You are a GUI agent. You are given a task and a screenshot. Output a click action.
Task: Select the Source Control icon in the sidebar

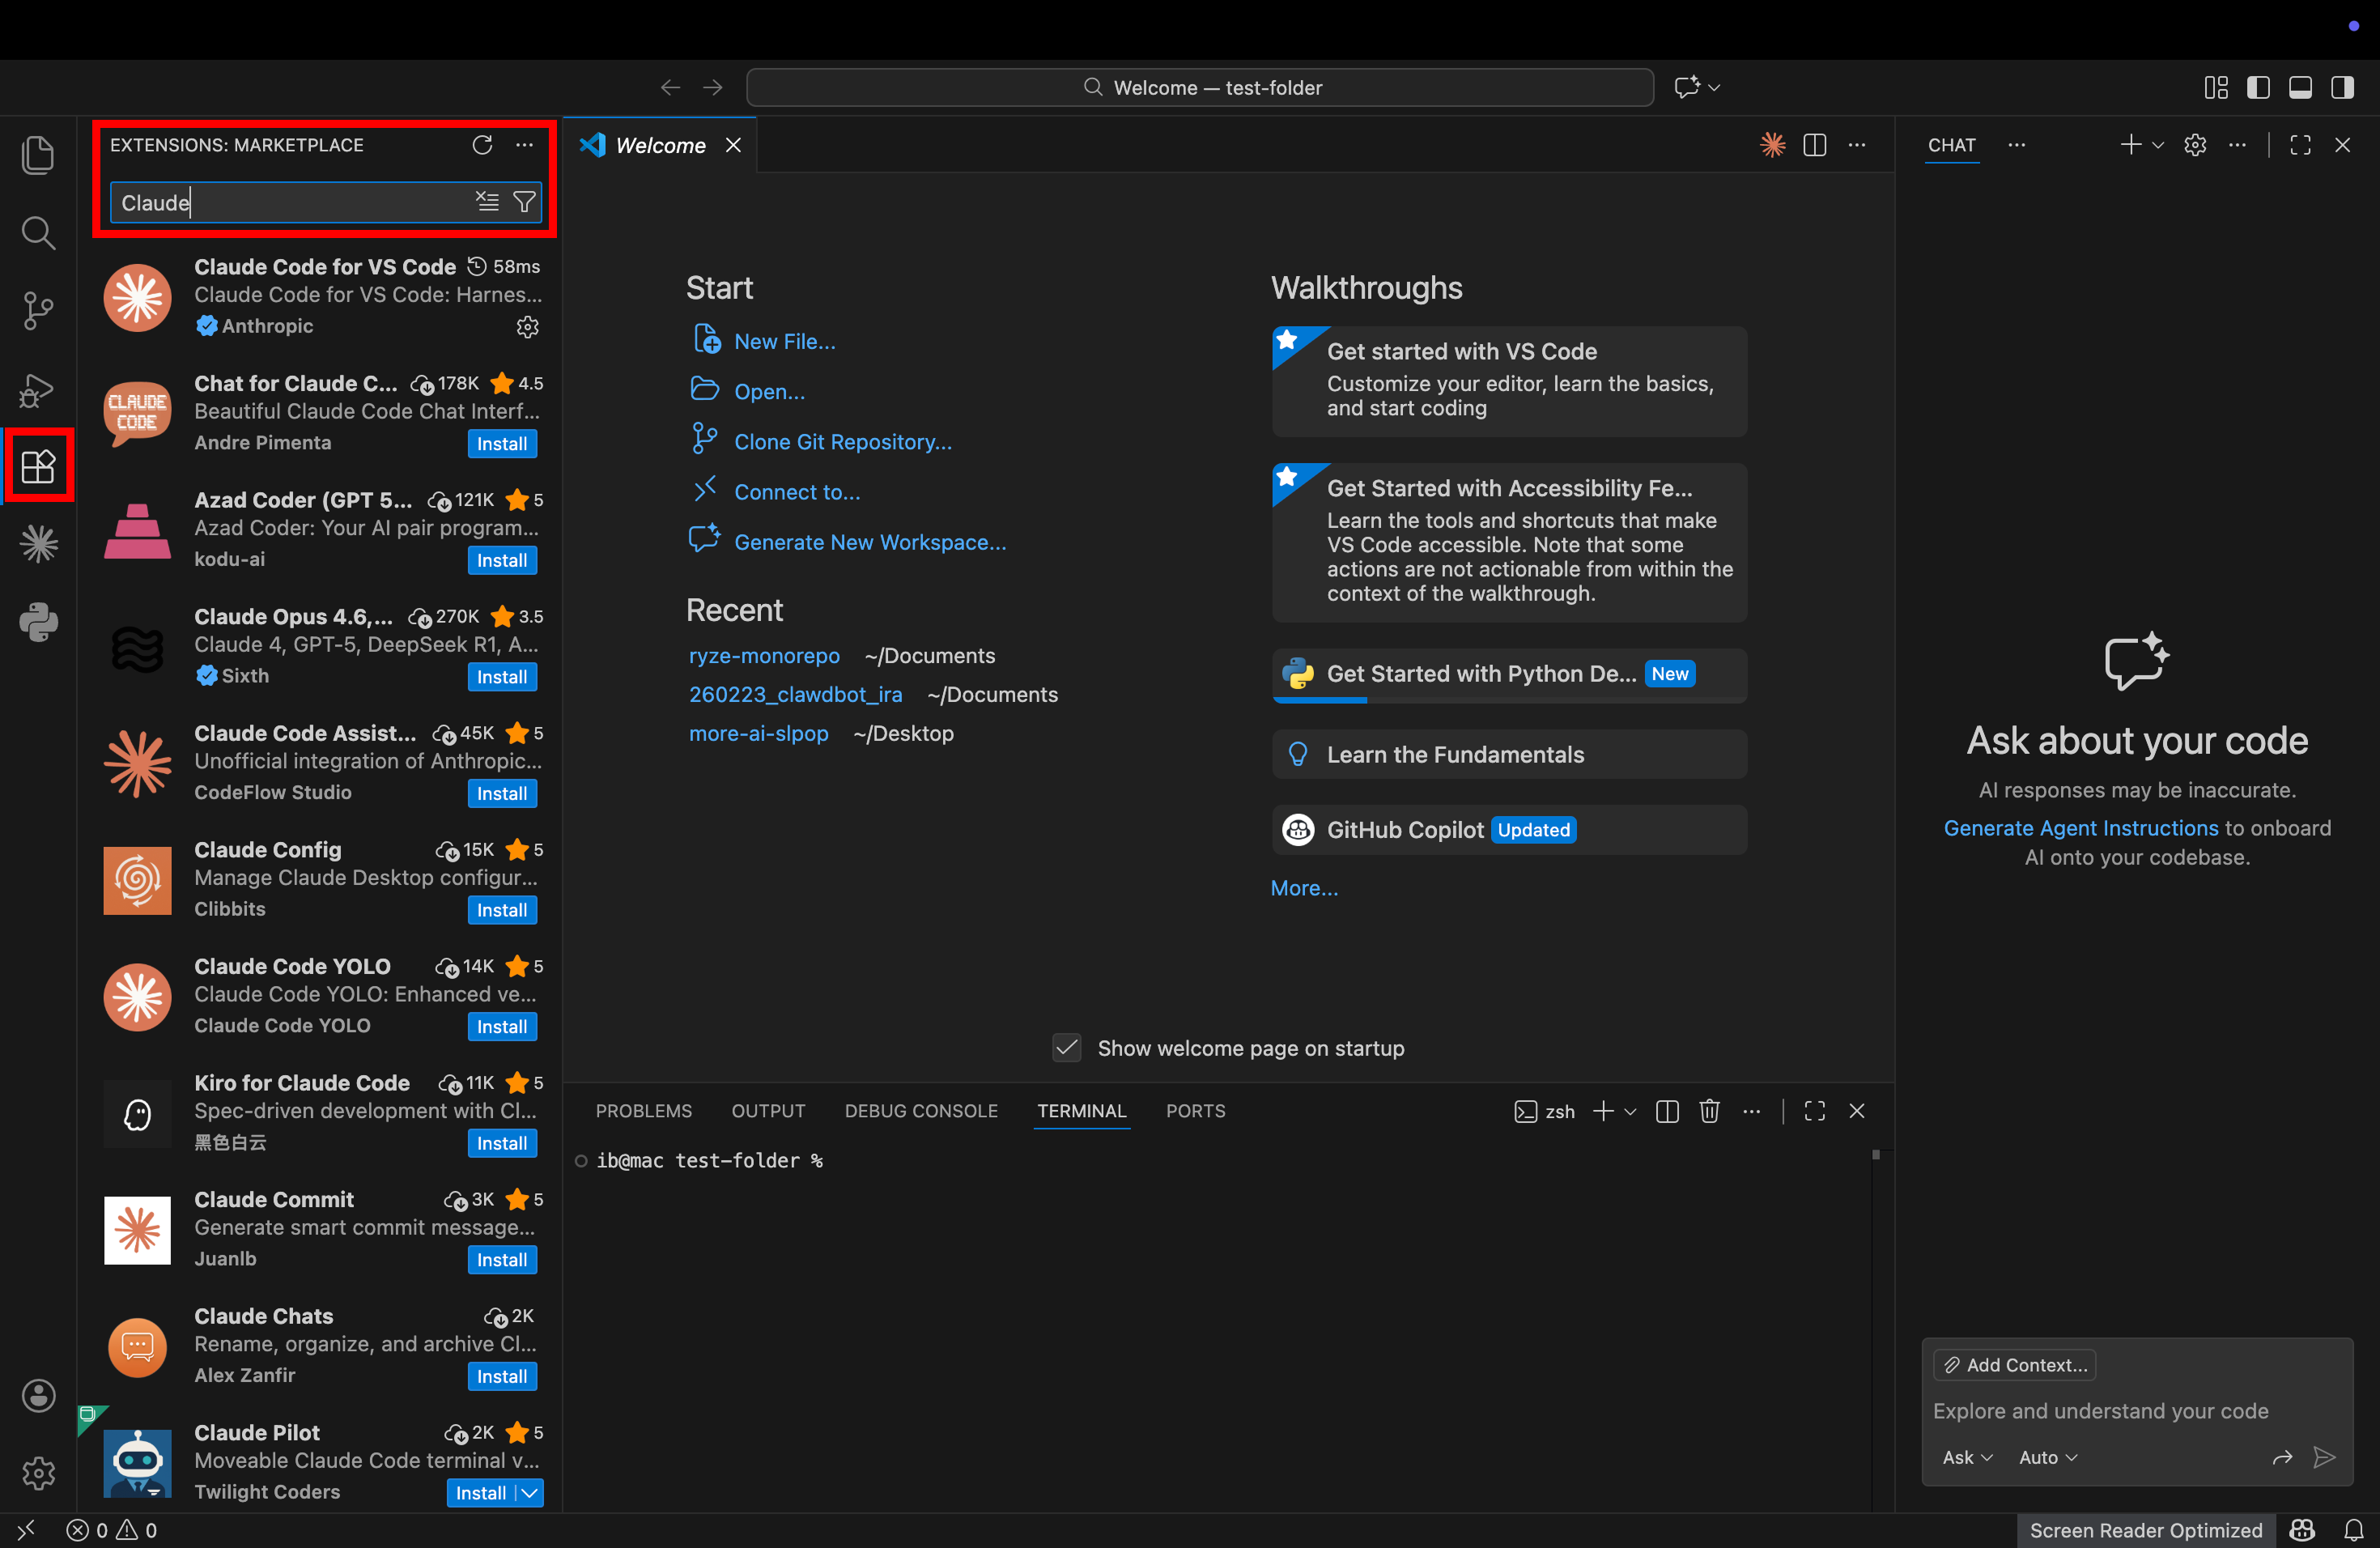pos(38,311)
